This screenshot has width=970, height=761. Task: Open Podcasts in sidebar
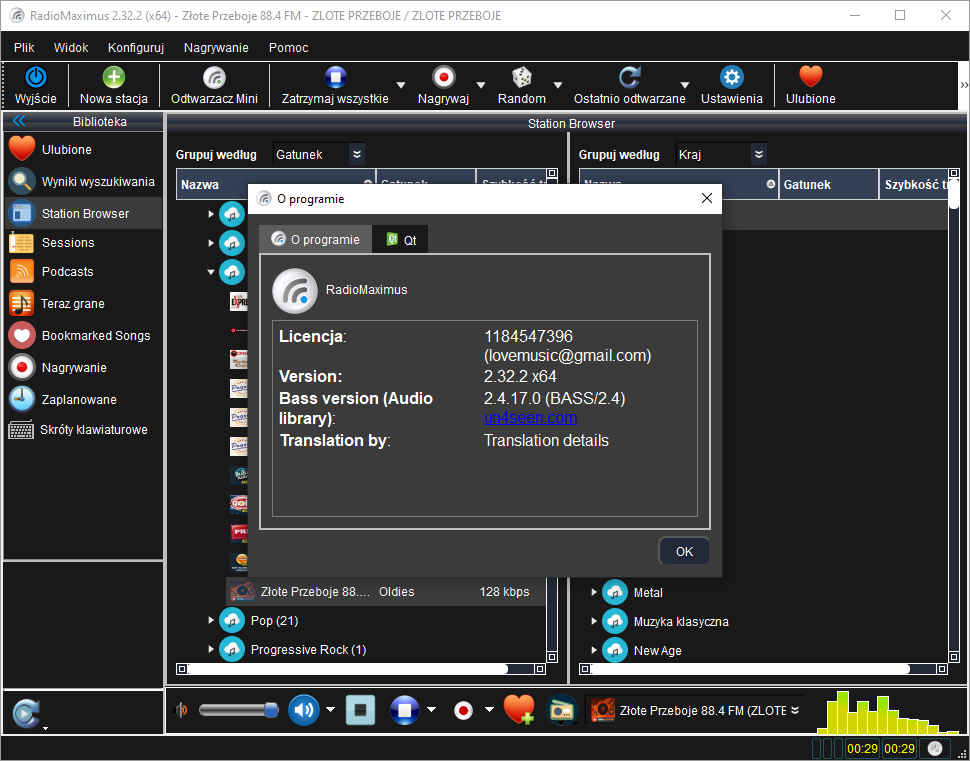[x=83, y=272]
